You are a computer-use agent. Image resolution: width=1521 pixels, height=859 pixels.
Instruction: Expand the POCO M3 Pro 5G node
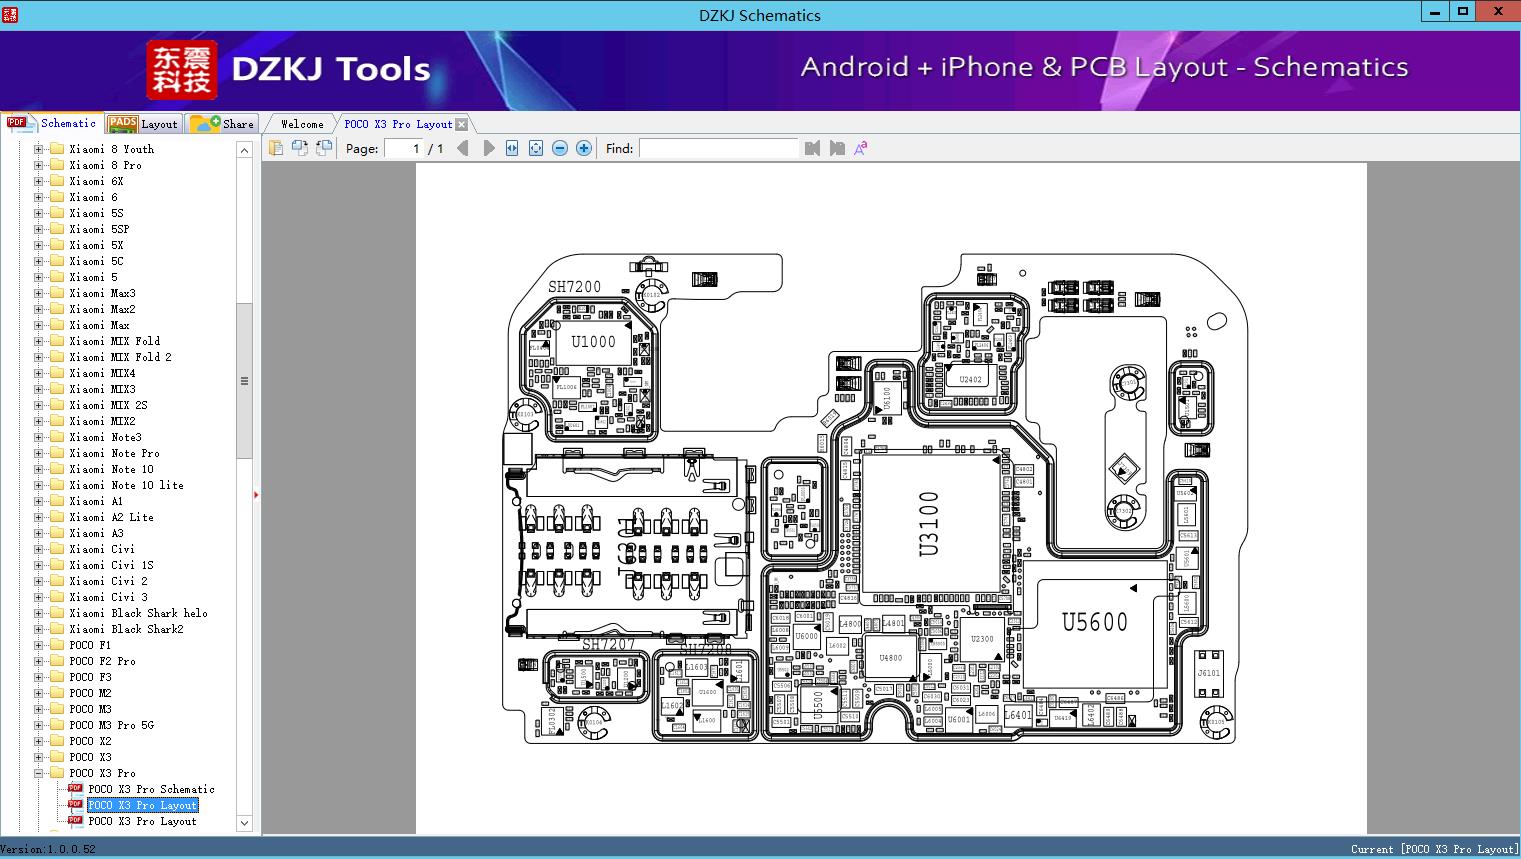pyautogui.click(x=39, y=725)
